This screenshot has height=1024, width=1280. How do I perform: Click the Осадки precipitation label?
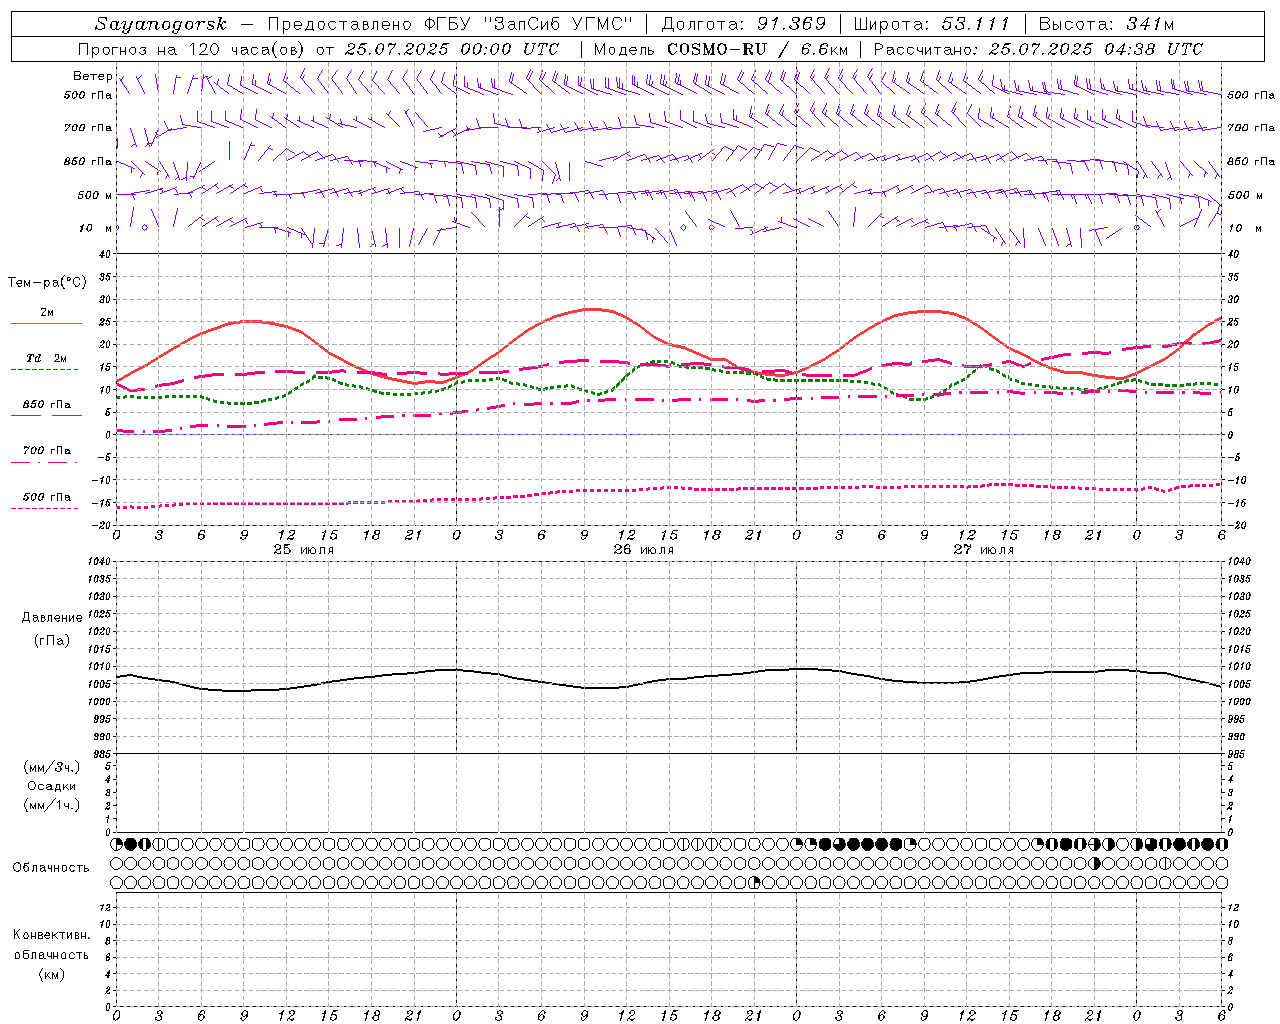pyautogui.click(x=52, y=786)
